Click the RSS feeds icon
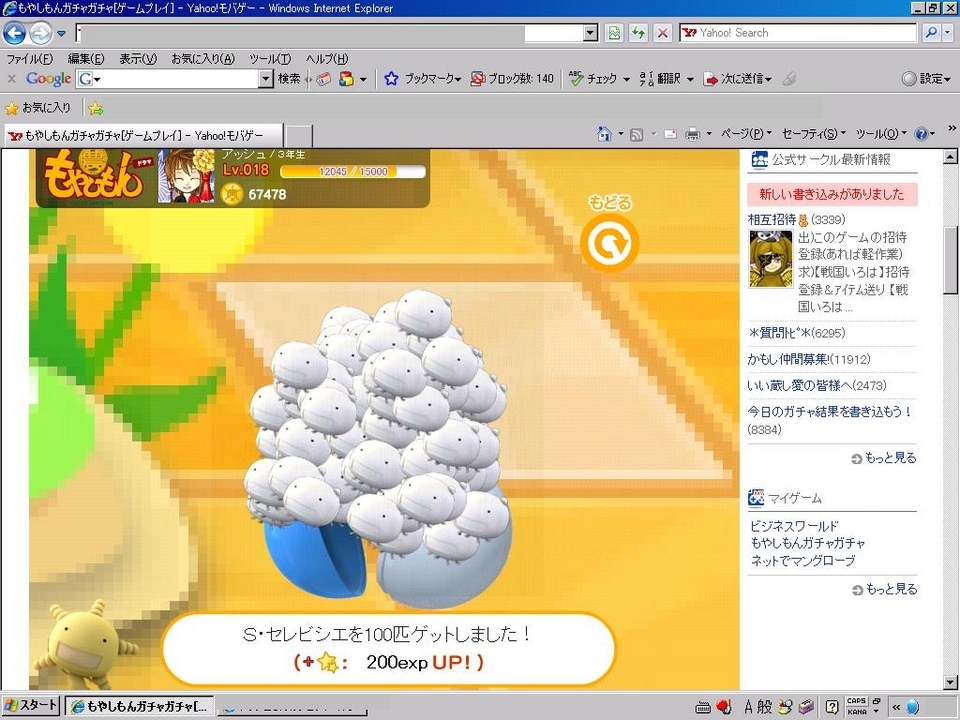960x720 pixels. pos(637,134)
